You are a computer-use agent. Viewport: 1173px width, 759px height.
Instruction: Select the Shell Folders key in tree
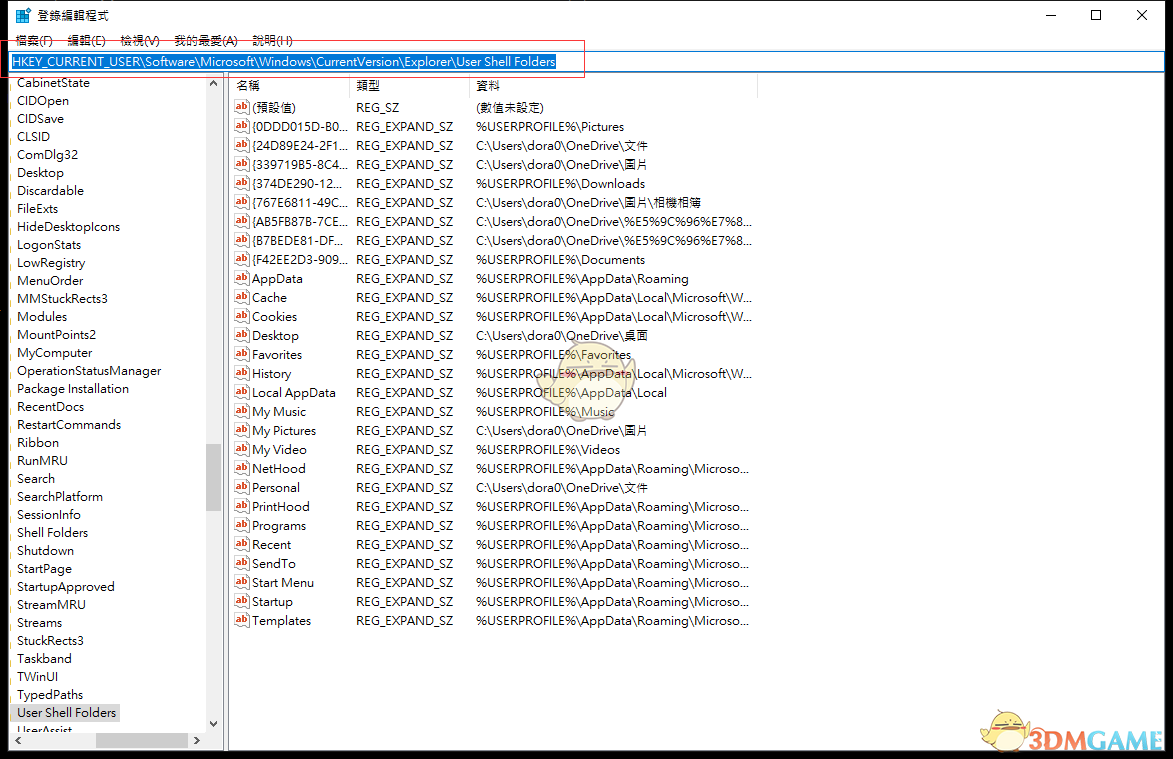click(x=52, y=533)
